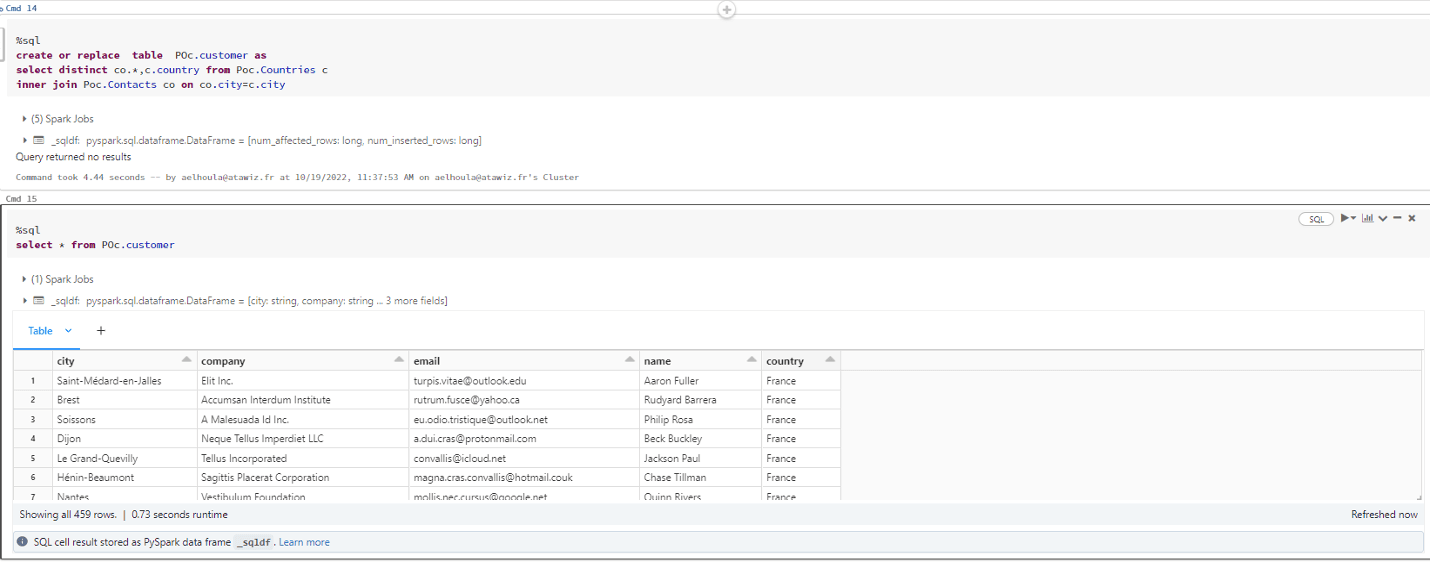Expand the (5) Spark Jobs section
1430x562 pixels.
click(25, 119)
